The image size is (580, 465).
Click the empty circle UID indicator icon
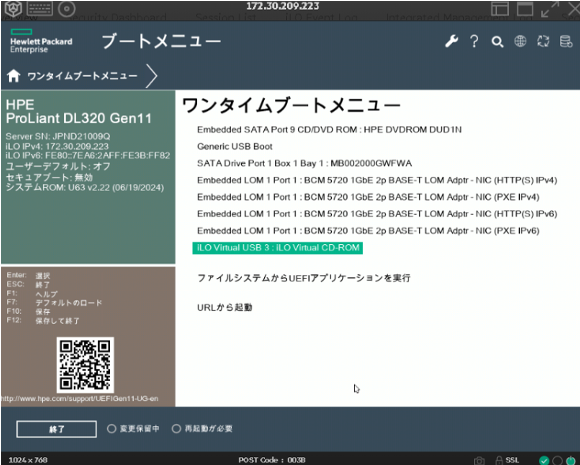click(x=557, y=460)
